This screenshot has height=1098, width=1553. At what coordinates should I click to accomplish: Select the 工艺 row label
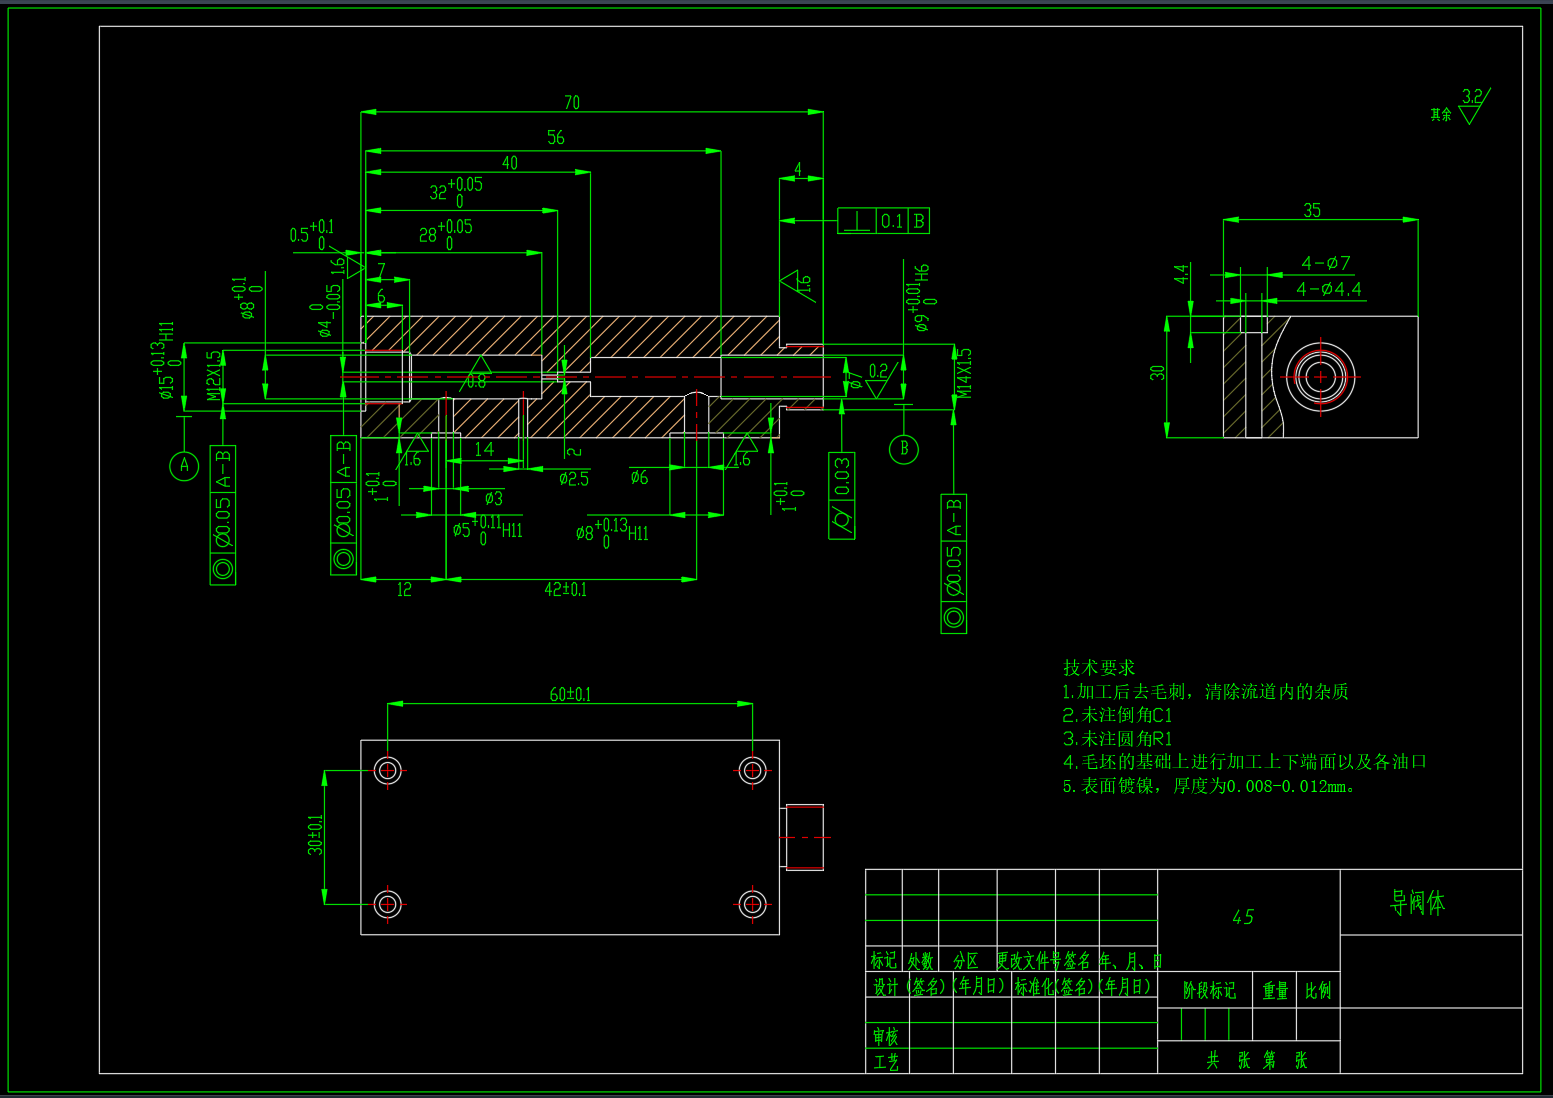pos(886,1062)
